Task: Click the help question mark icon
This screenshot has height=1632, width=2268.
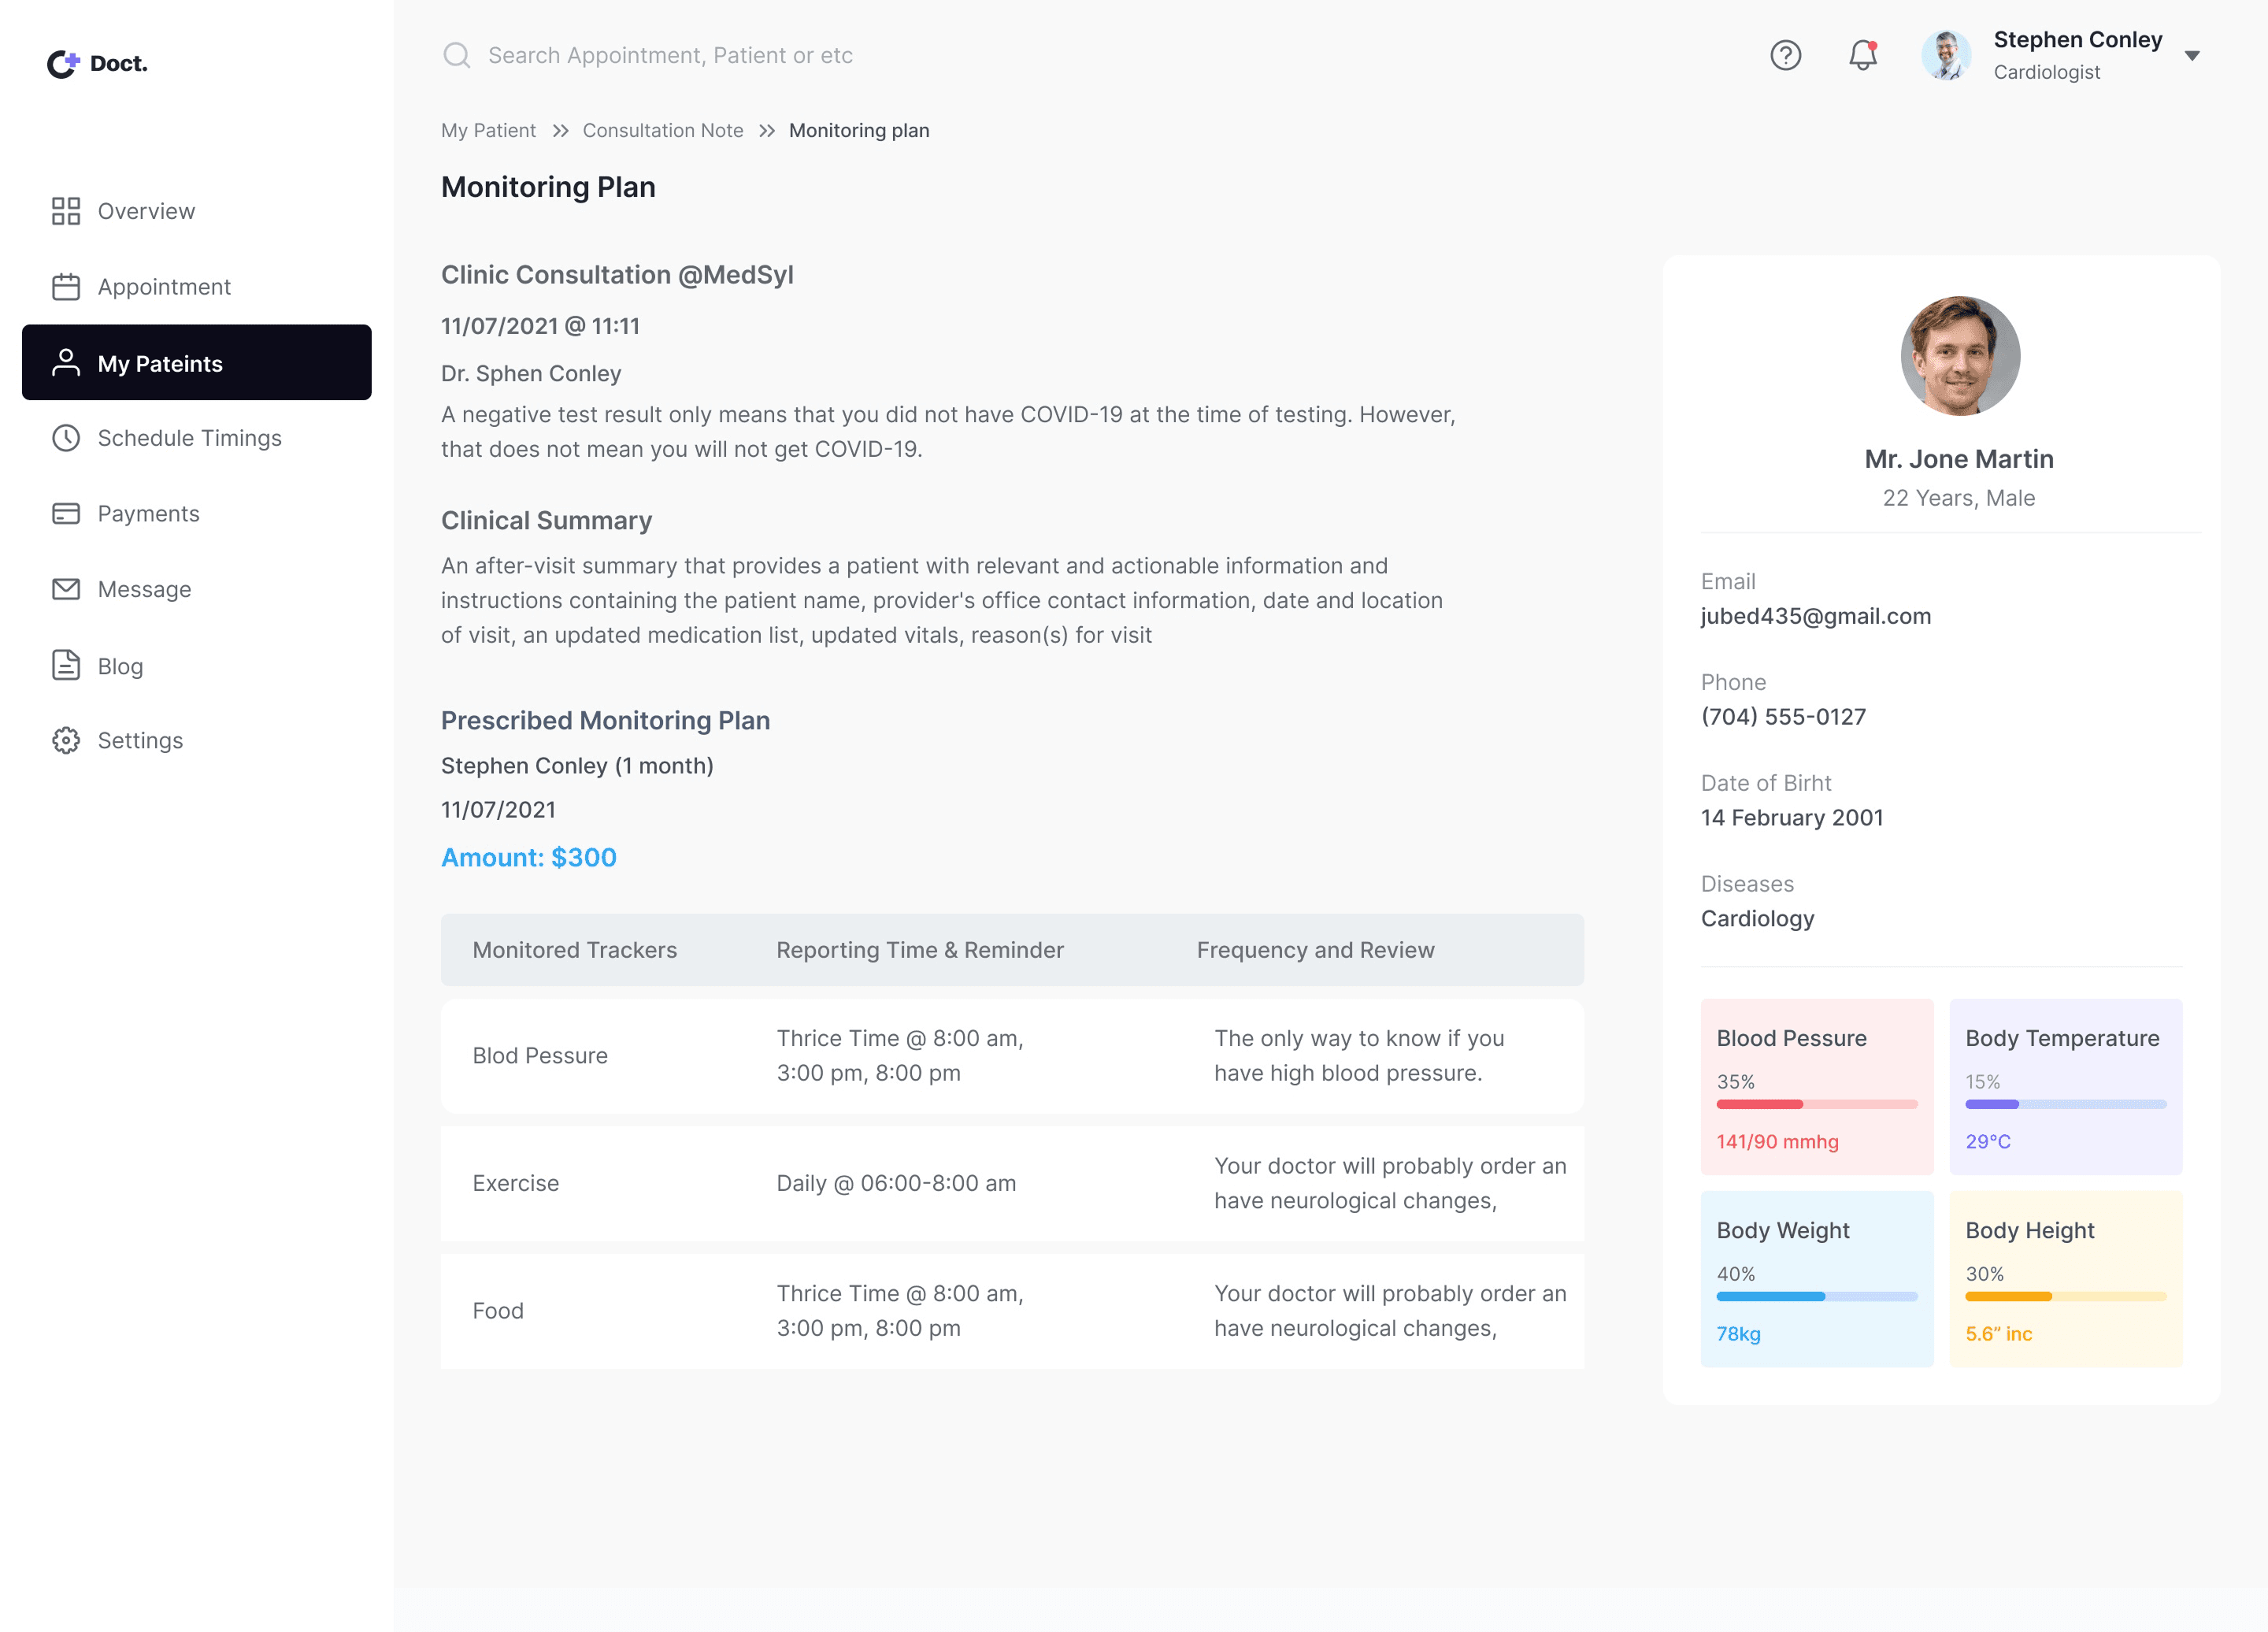Action: (x=1785, y=55)
